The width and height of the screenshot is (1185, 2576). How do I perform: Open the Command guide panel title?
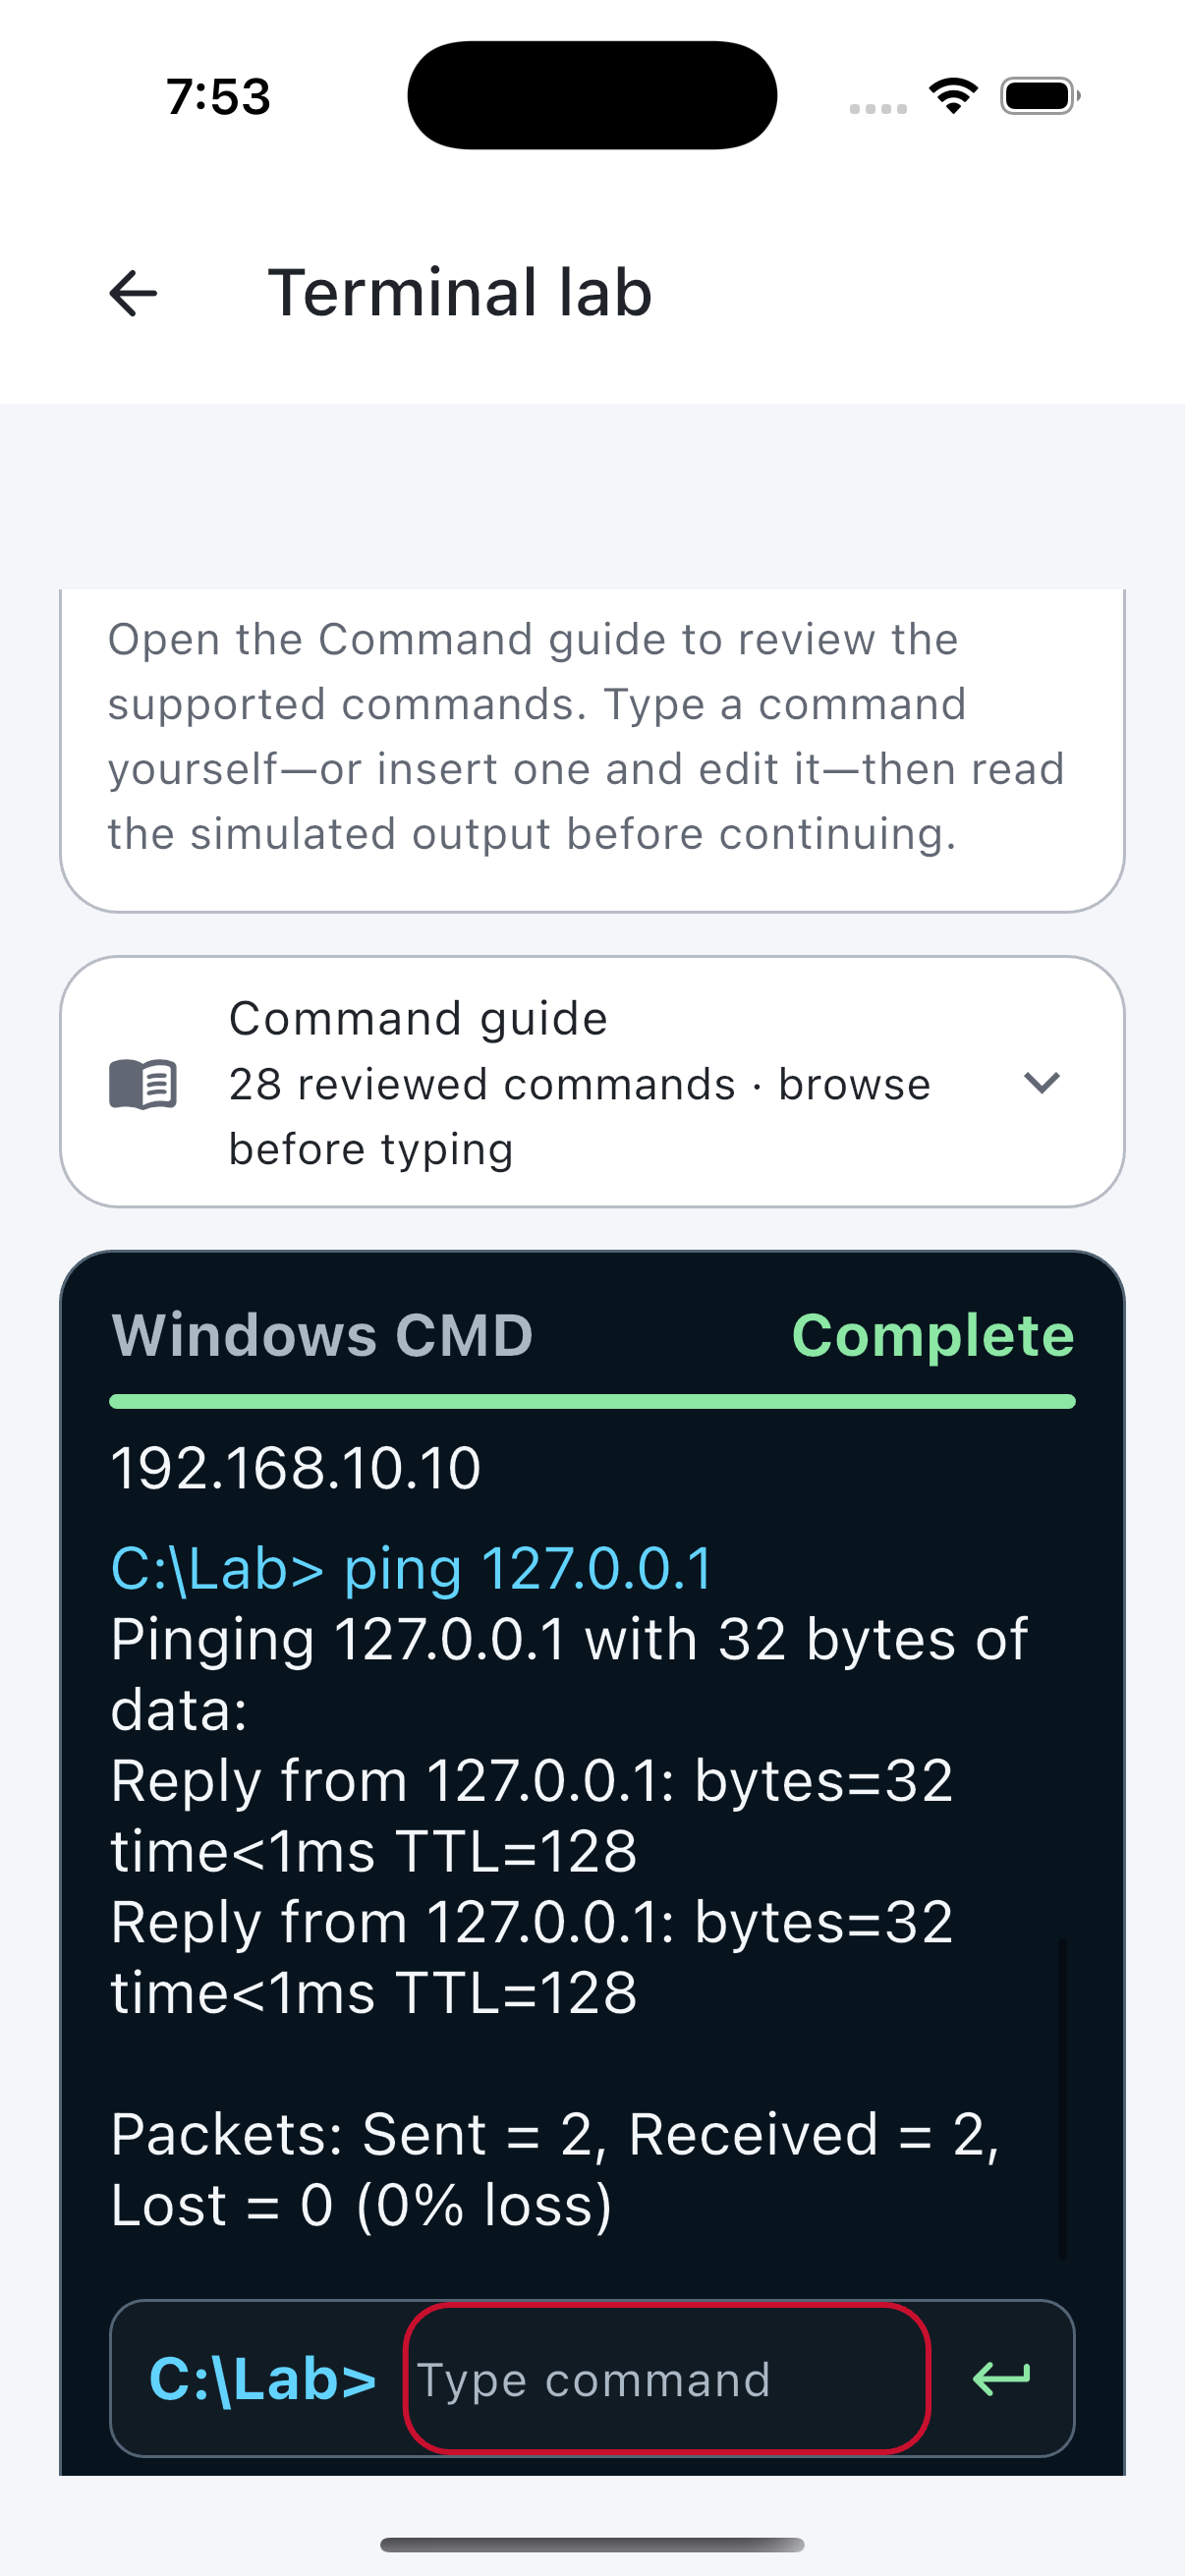[x=418, y=1018]
